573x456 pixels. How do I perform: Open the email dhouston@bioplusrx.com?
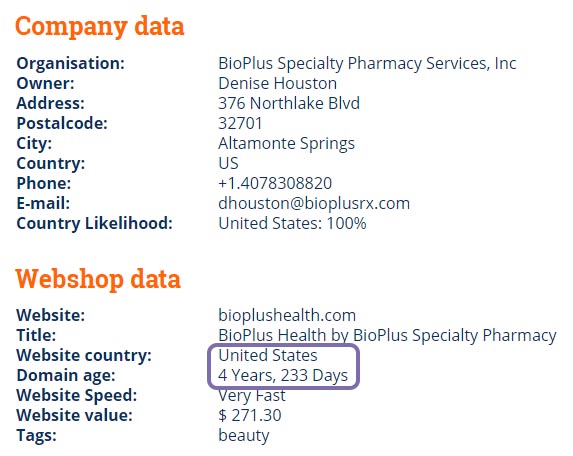coord(314,204)
